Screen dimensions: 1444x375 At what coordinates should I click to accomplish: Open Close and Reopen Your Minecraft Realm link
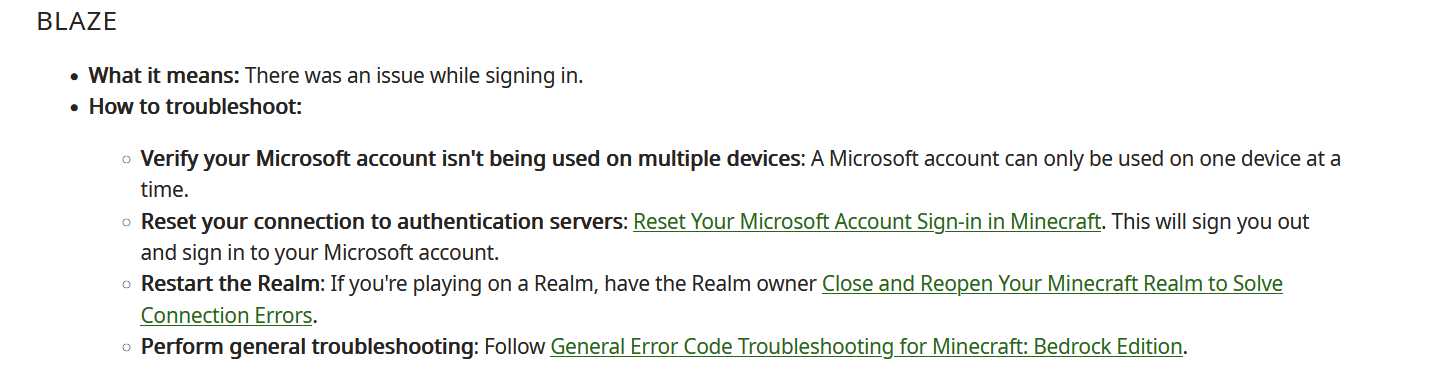[x=1052, y=284]
